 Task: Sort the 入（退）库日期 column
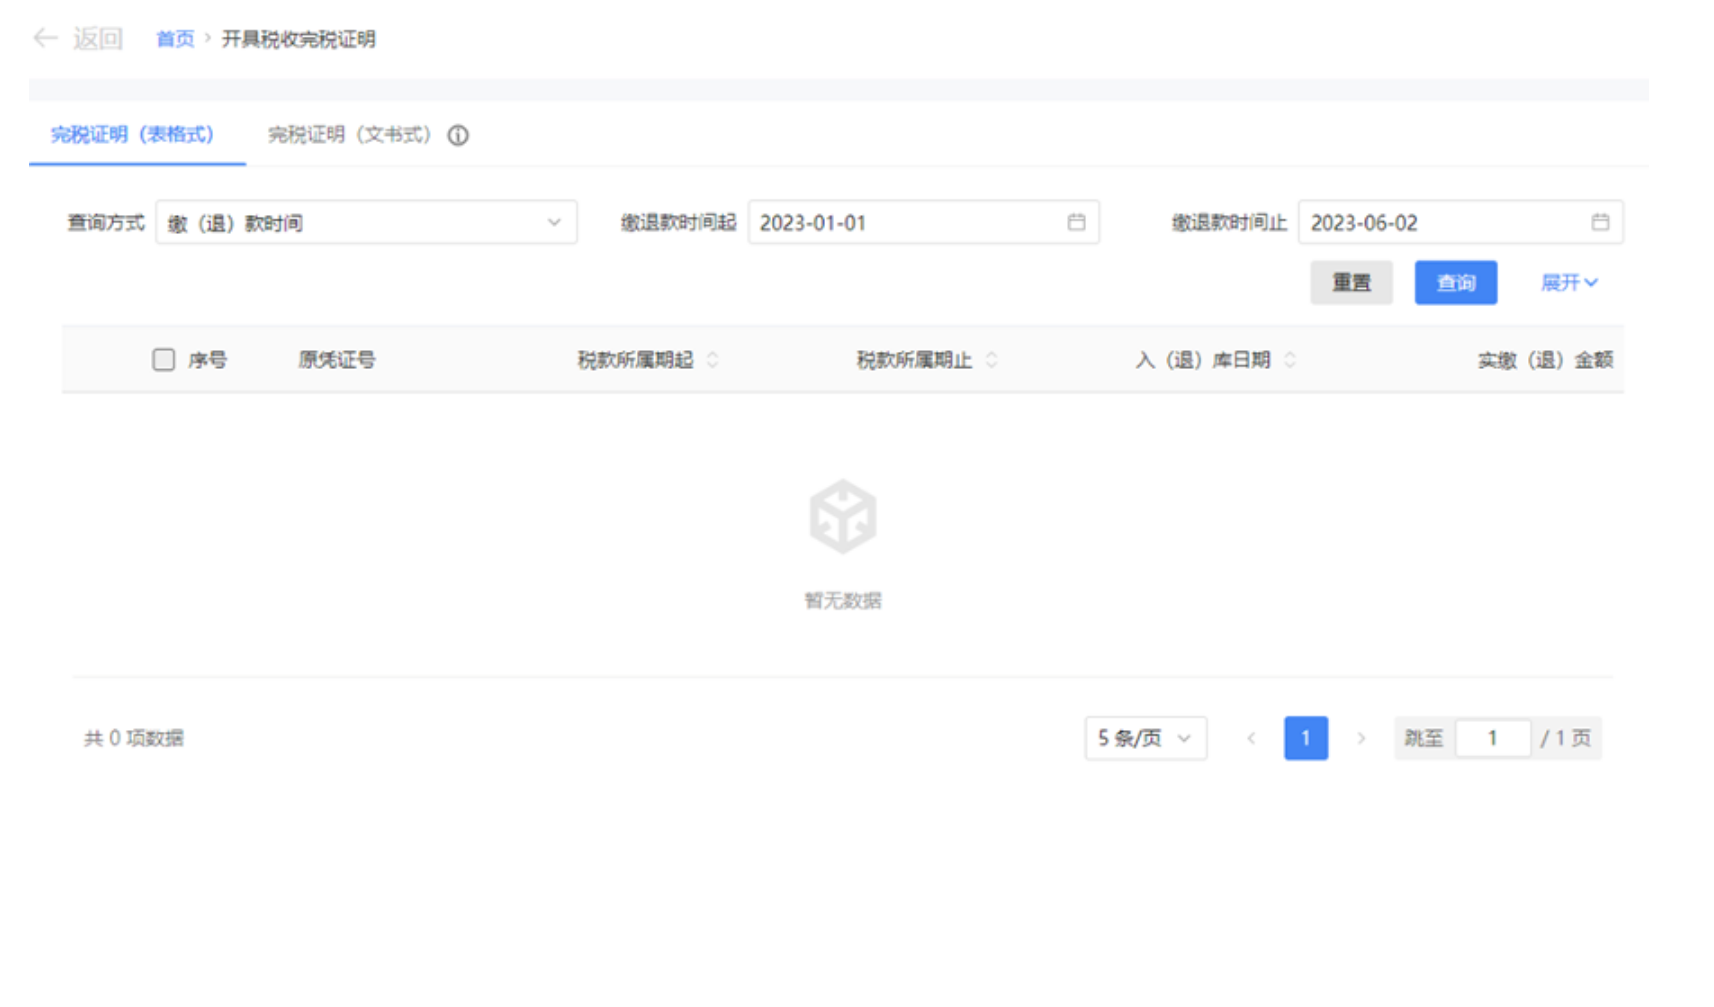1292,360
